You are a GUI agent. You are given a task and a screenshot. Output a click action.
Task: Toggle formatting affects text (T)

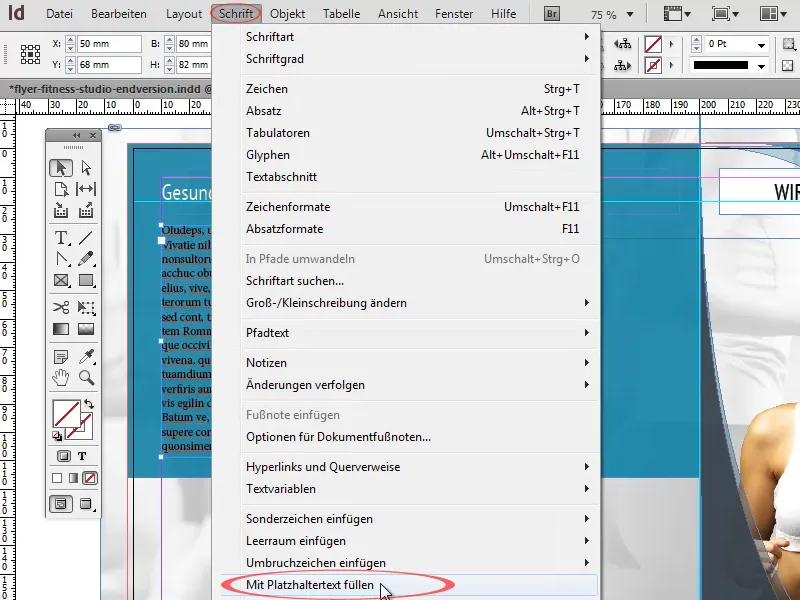click(82, 456)
